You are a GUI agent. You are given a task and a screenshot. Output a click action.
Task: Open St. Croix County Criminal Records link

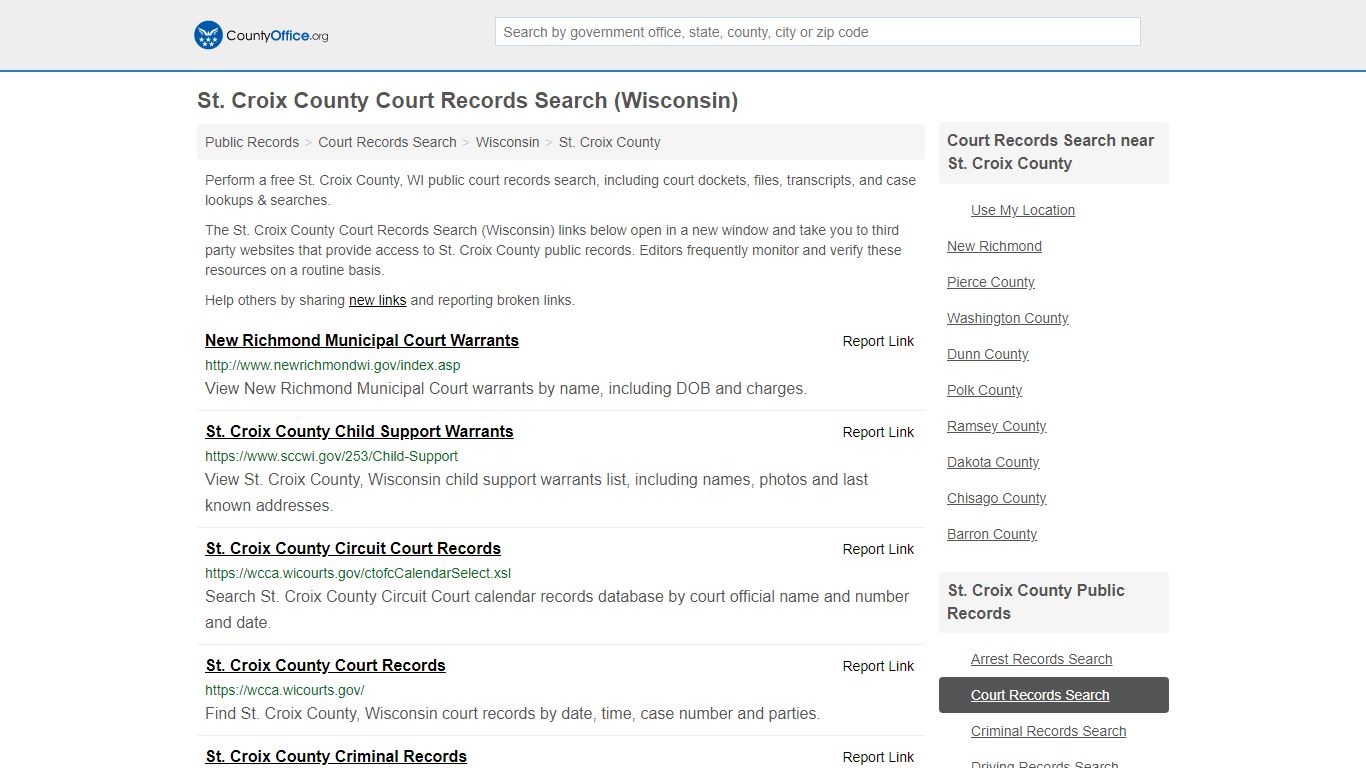pos(336,757)
